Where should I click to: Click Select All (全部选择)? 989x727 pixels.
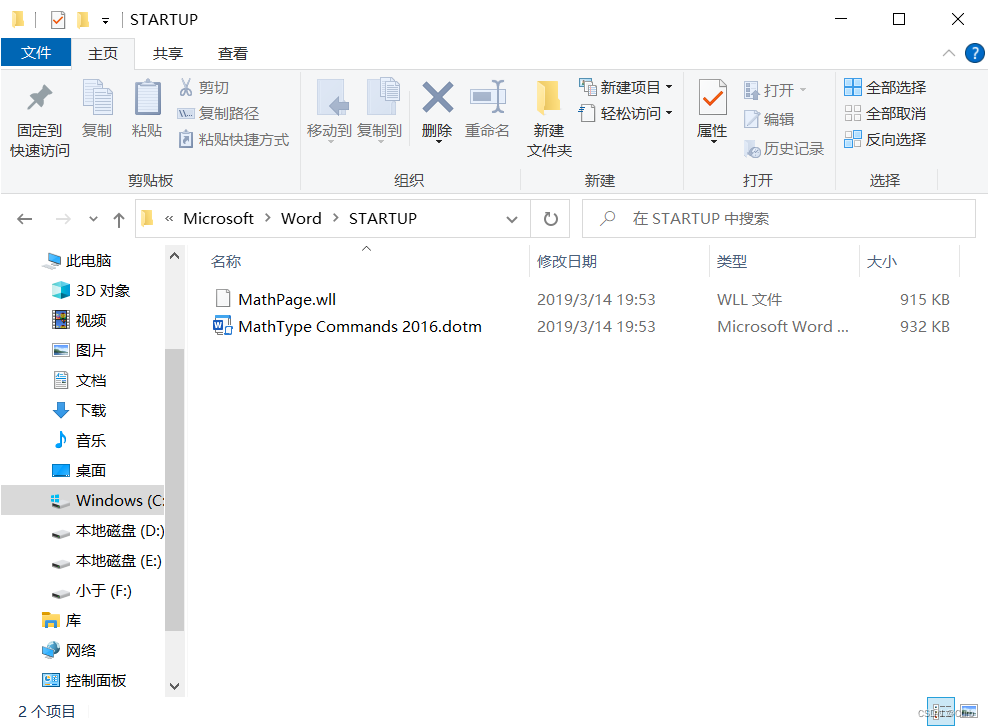885,87
